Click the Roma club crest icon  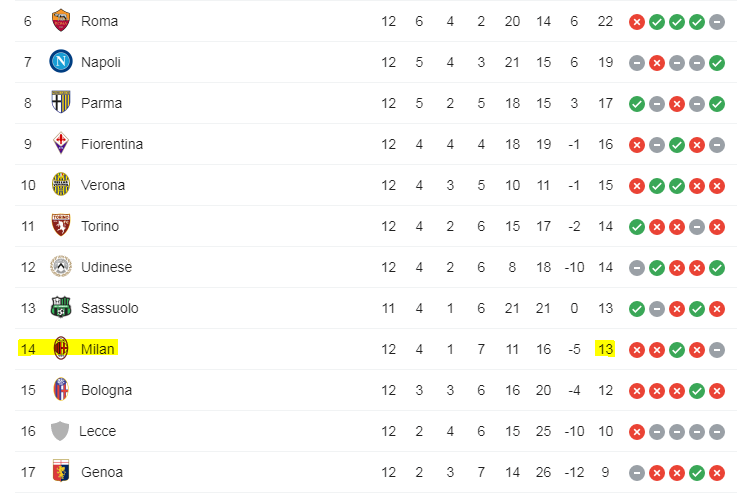click(x=60, y=21)
